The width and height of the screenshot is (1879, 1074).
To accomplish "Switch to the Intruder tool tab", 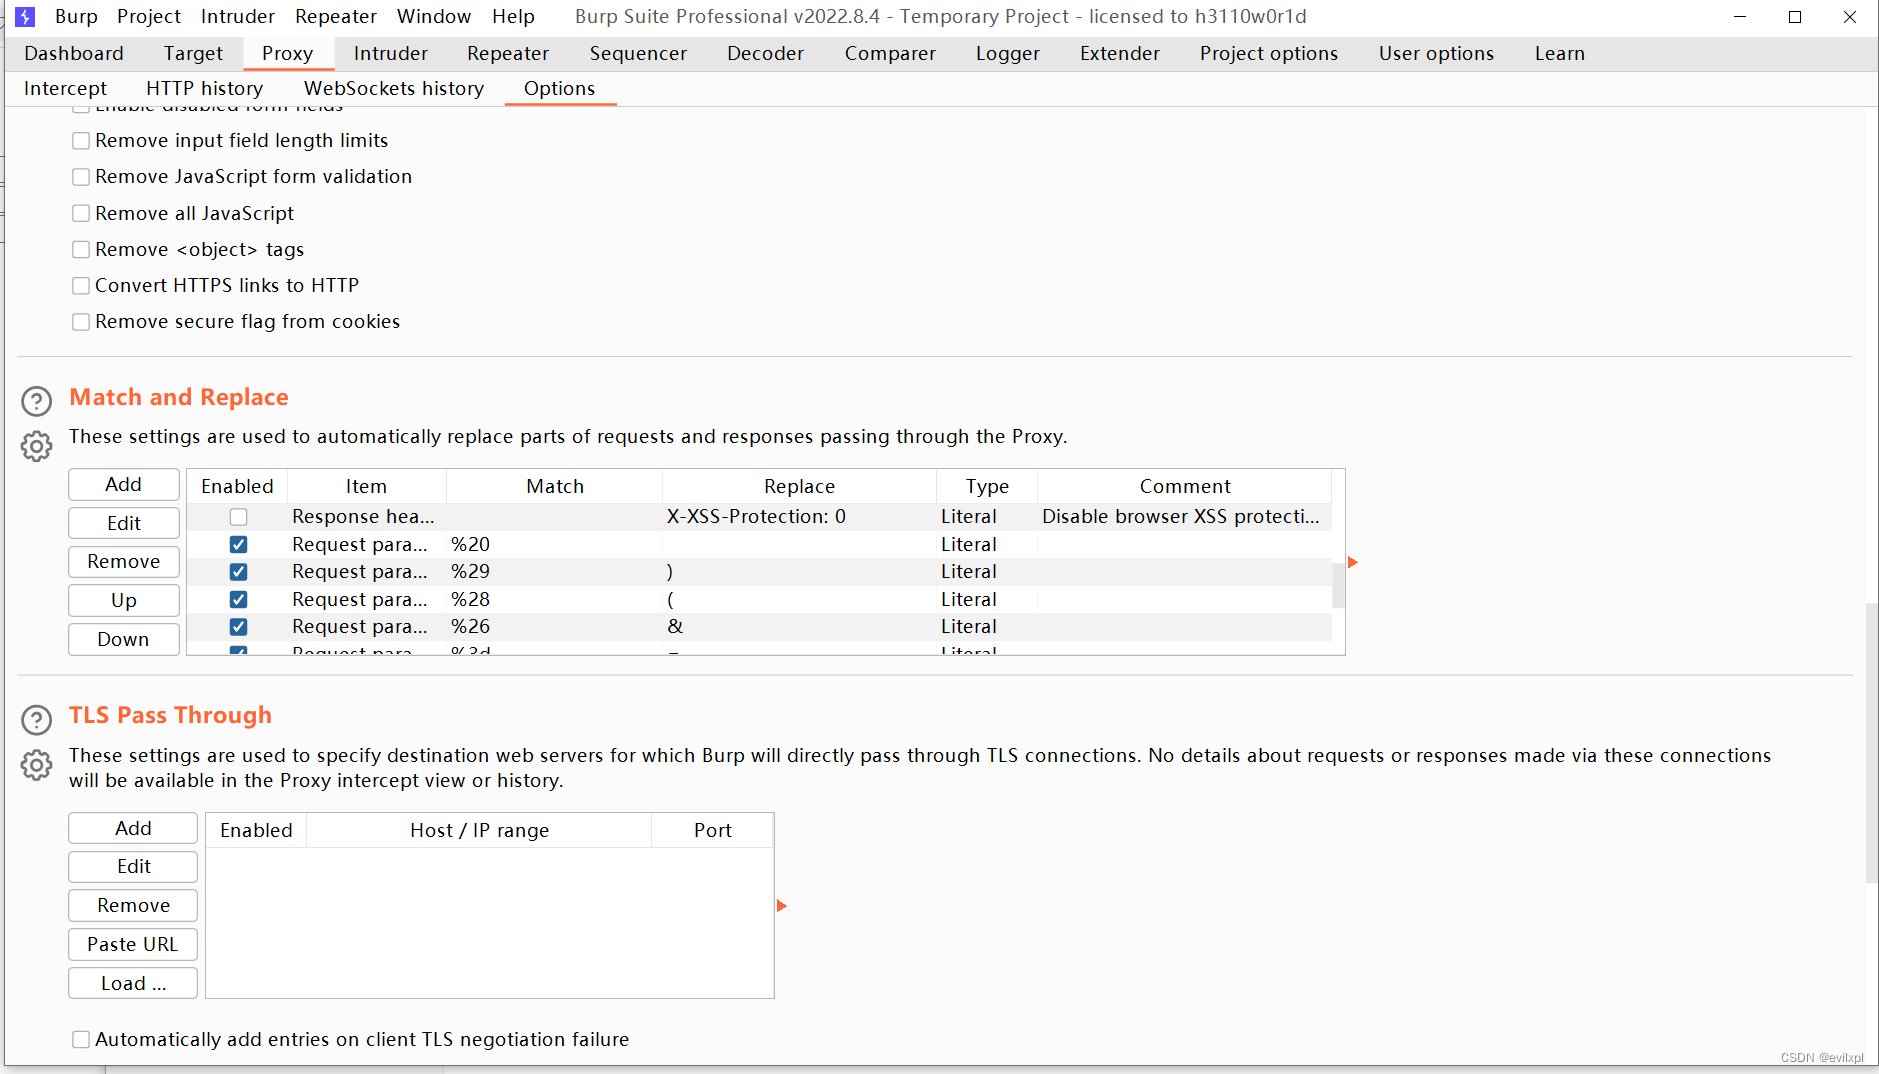I will (x=391, y=54).
